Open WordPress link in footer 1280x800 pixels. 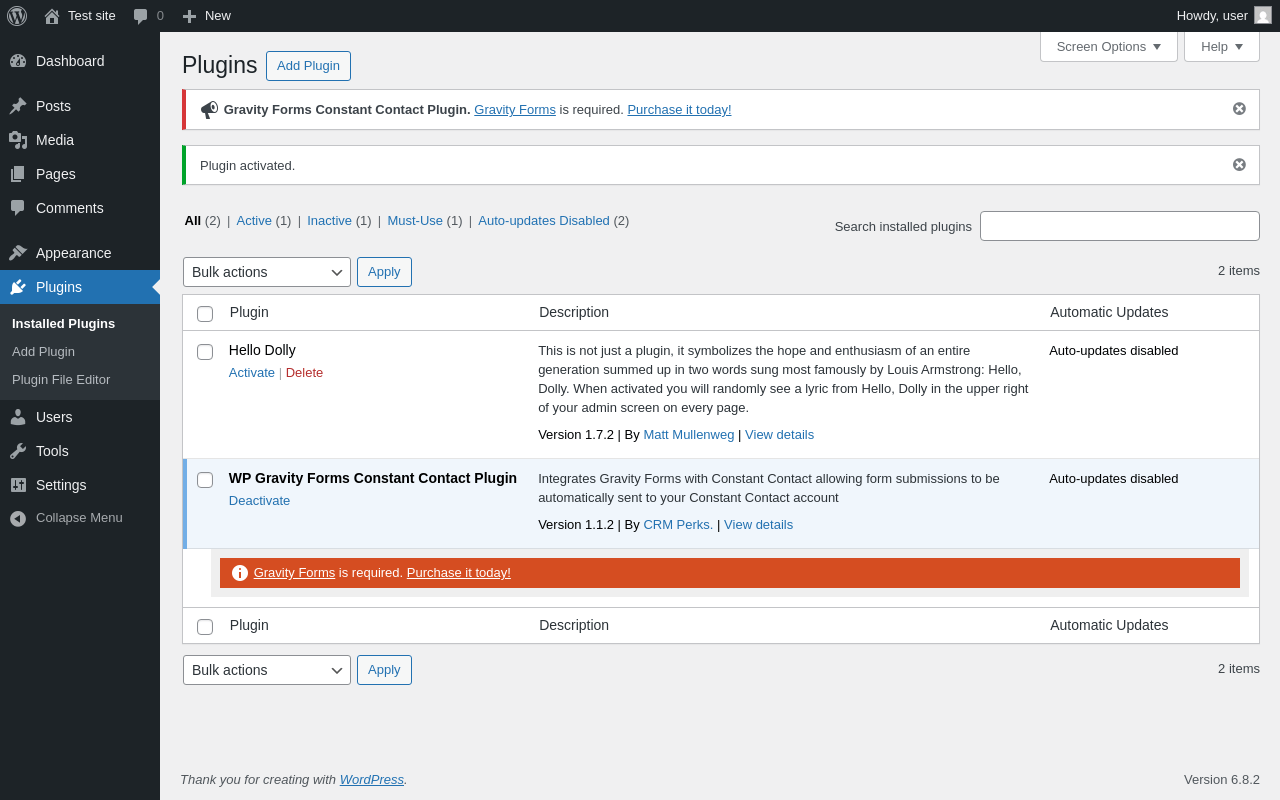click(x=372, y=780)
